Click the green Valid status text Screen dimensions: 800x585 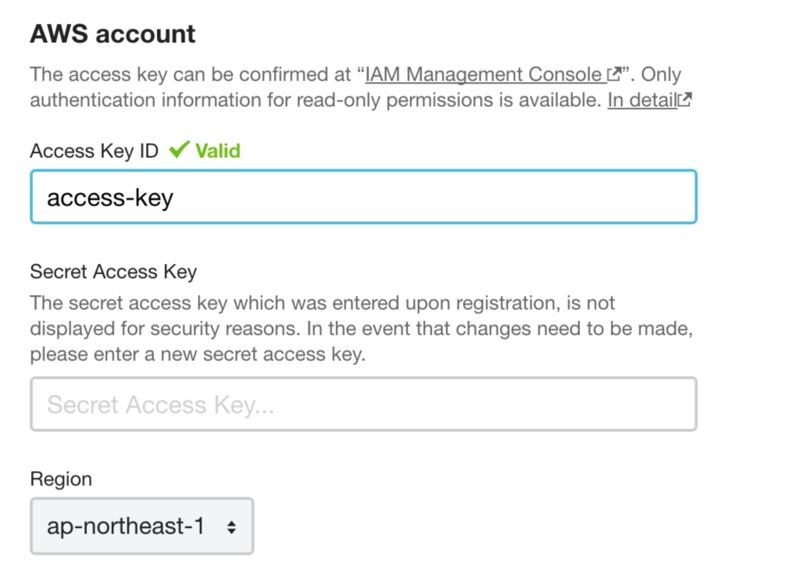pyautogui.click(x=218, y=151)
